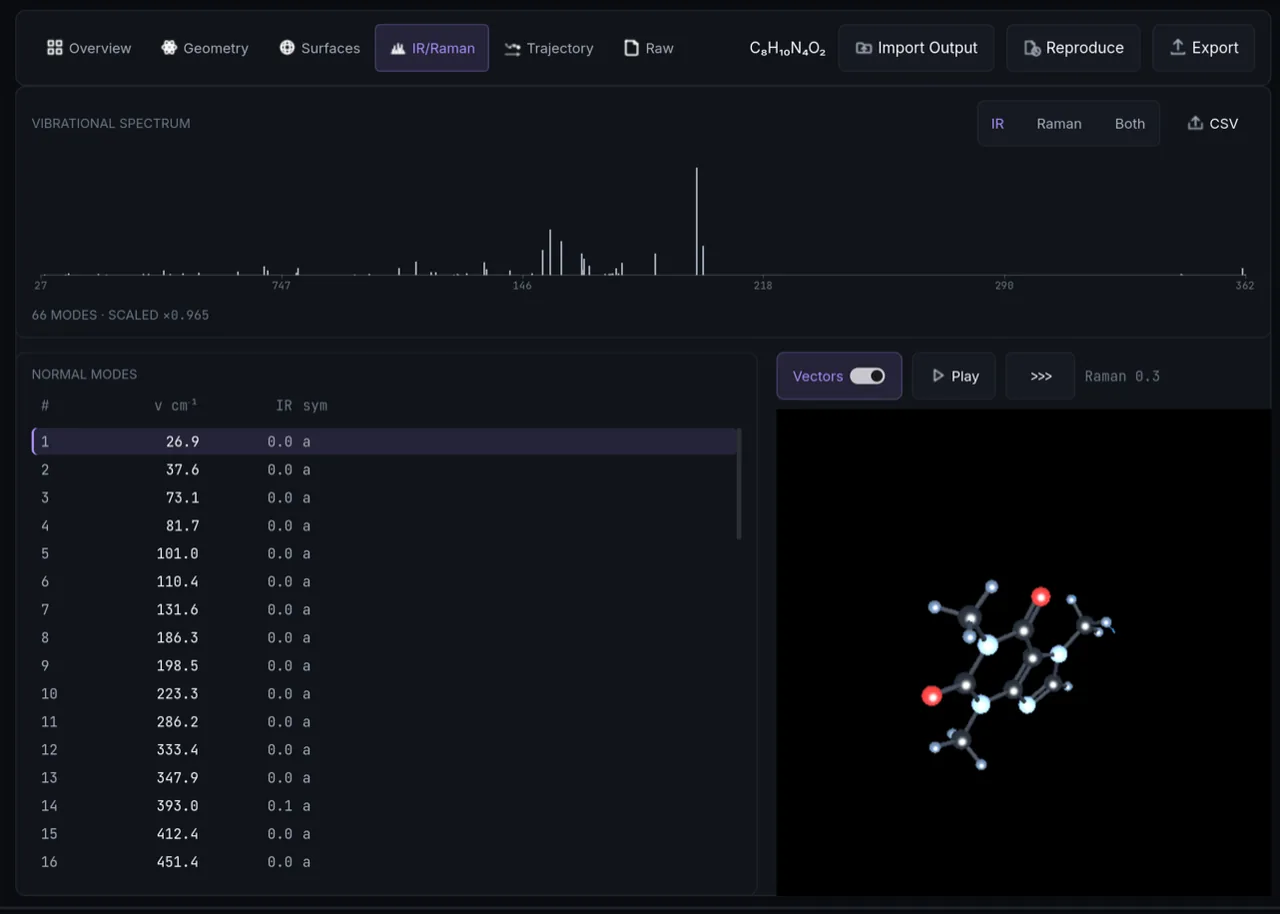Open the Overview tab grid icon

(55, 48)
